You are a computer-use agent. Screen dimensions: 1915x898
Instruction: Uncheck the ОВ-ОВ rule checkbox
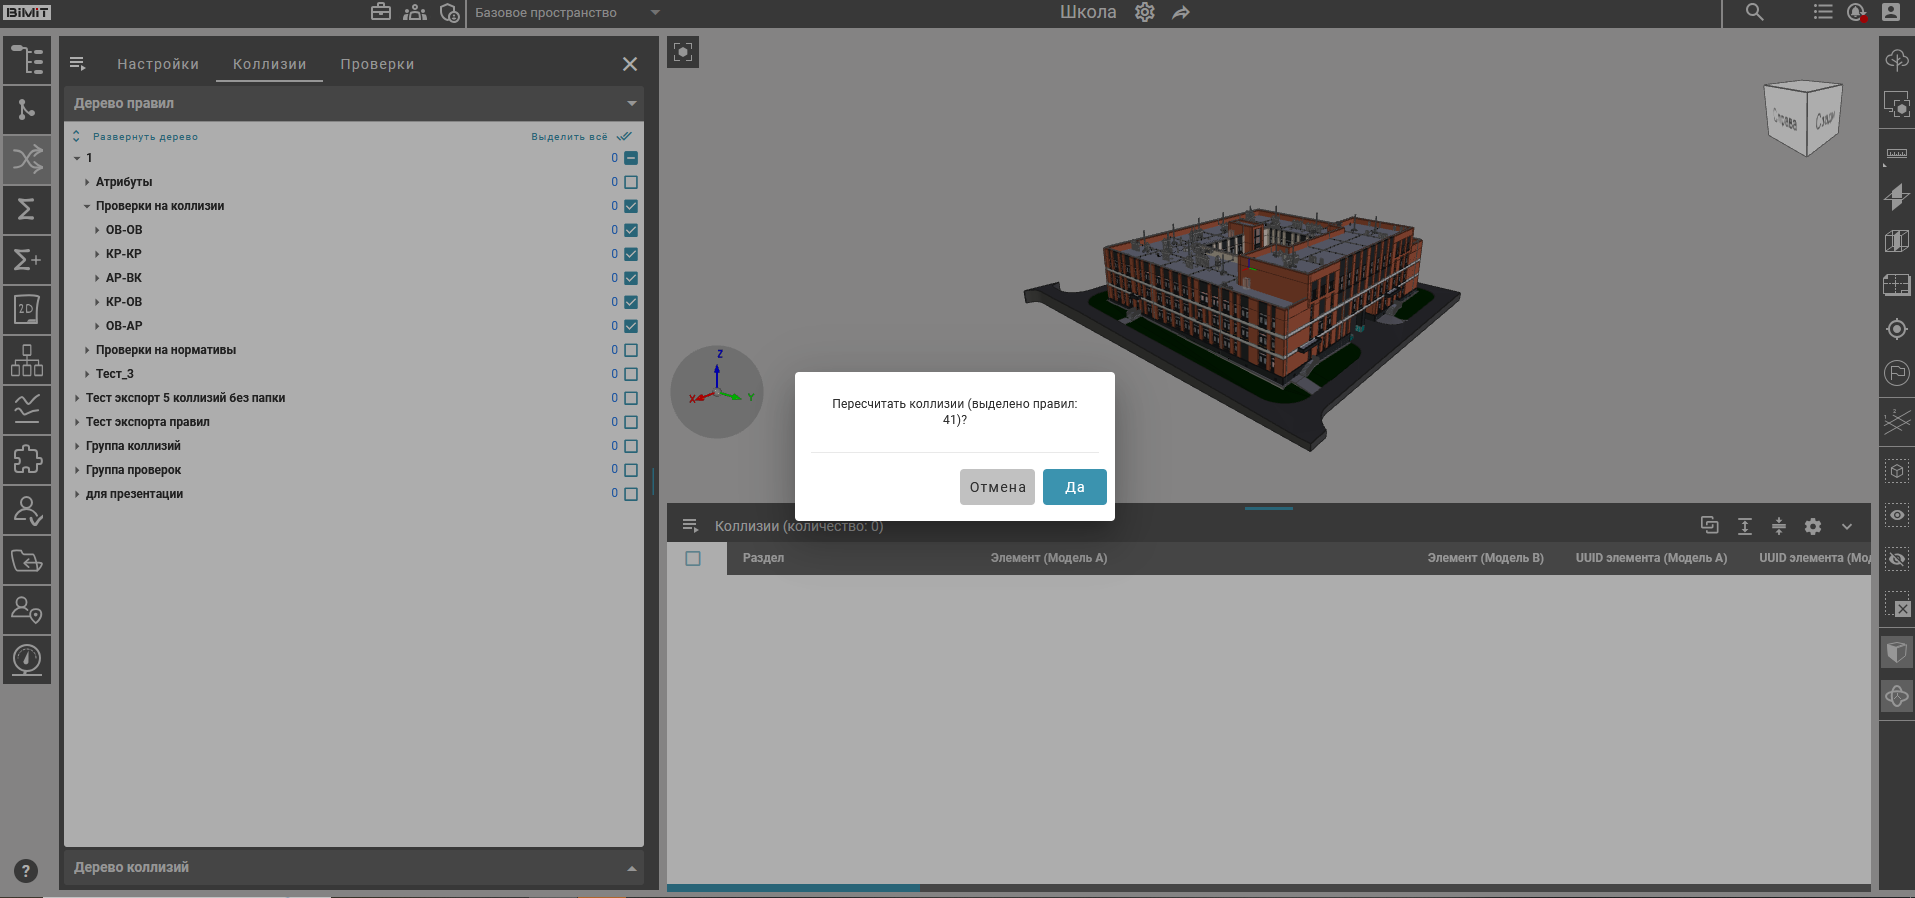[x=631, y=230]
